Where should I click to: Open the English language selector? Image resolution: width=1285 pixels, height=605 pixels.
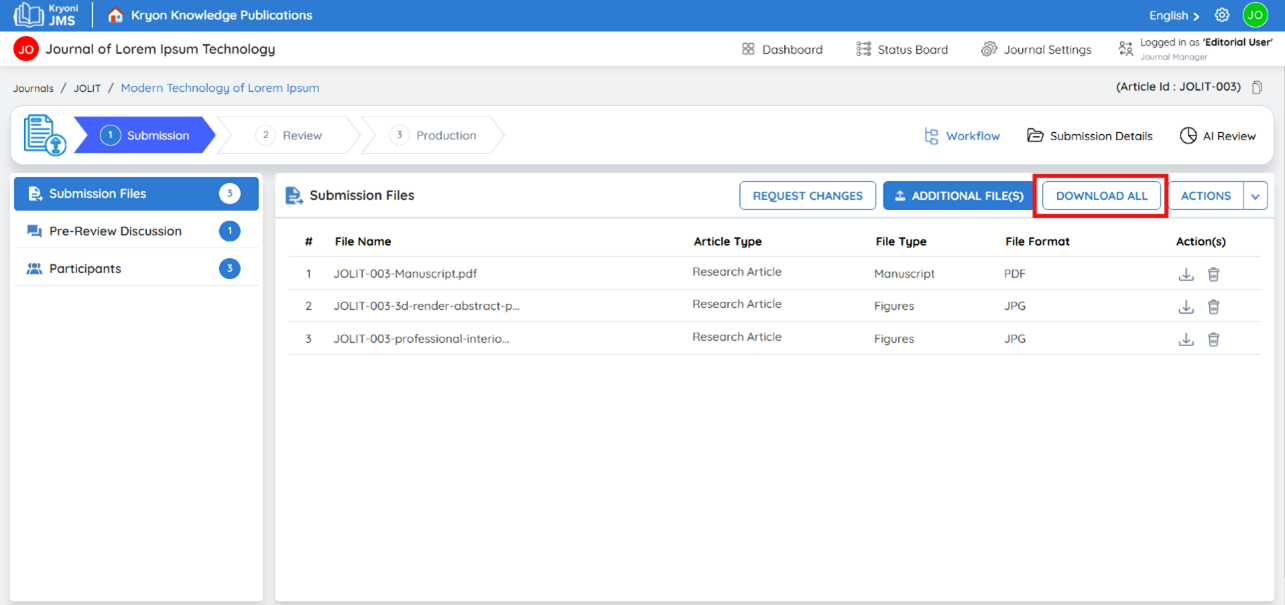[x=1174, y=15]
